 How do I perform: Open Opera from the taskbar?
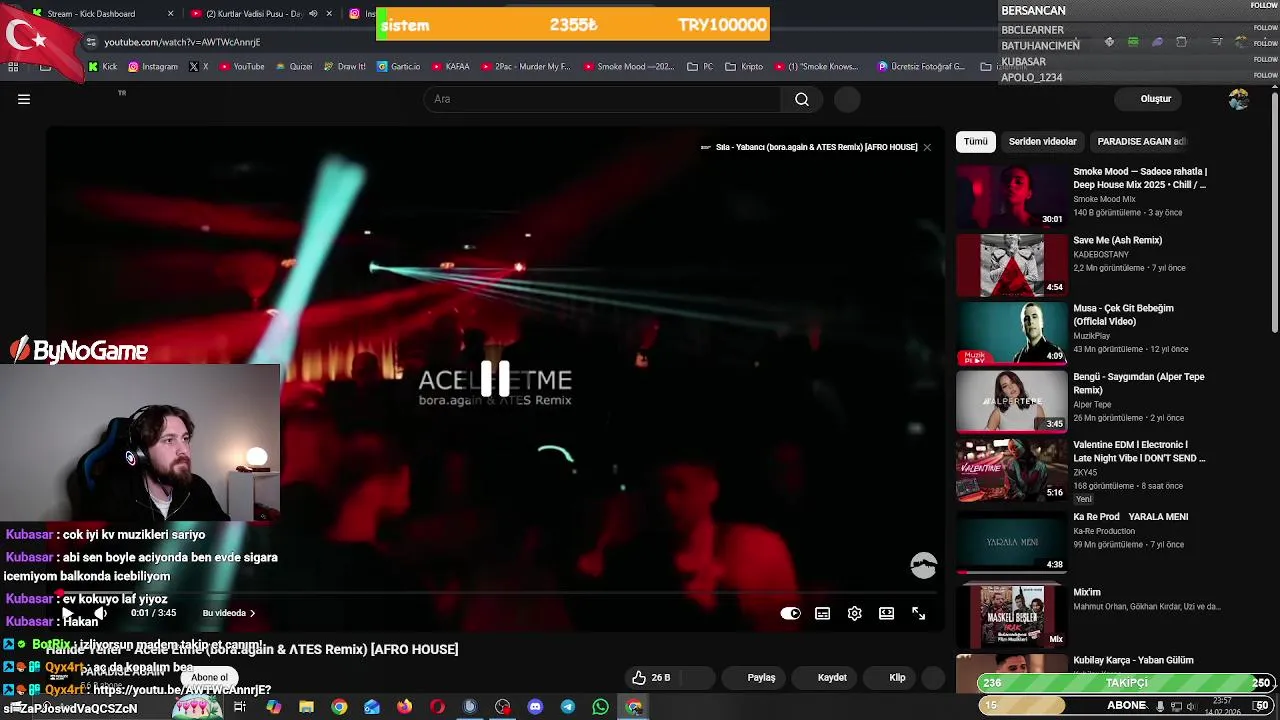click(x=437, y=707)
